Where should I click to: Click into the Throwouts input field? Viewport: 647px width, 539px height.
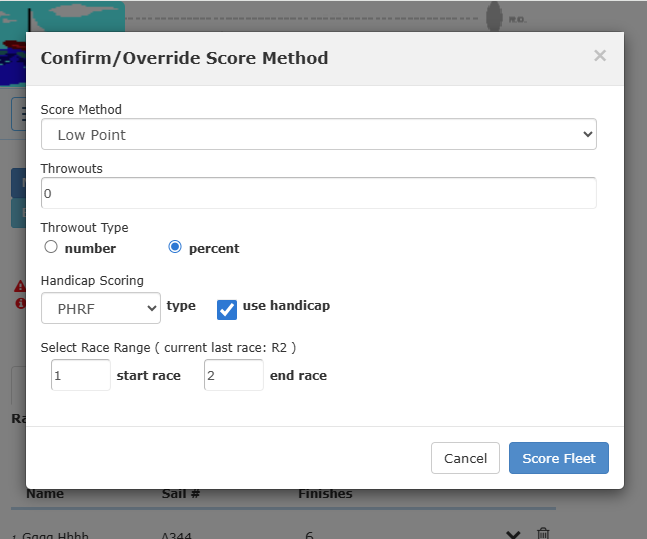pos(319,193)
